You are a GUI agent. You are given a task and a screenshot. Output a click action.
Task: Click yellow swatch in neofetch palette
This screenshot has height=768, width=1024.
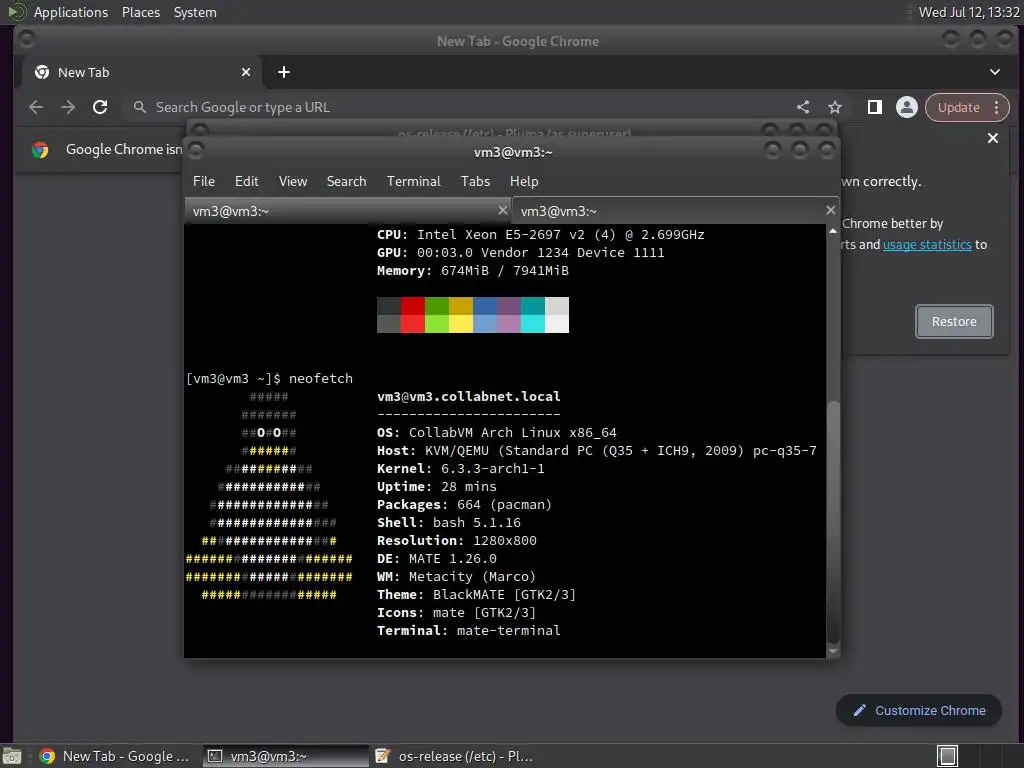click(x=460, y=315)
